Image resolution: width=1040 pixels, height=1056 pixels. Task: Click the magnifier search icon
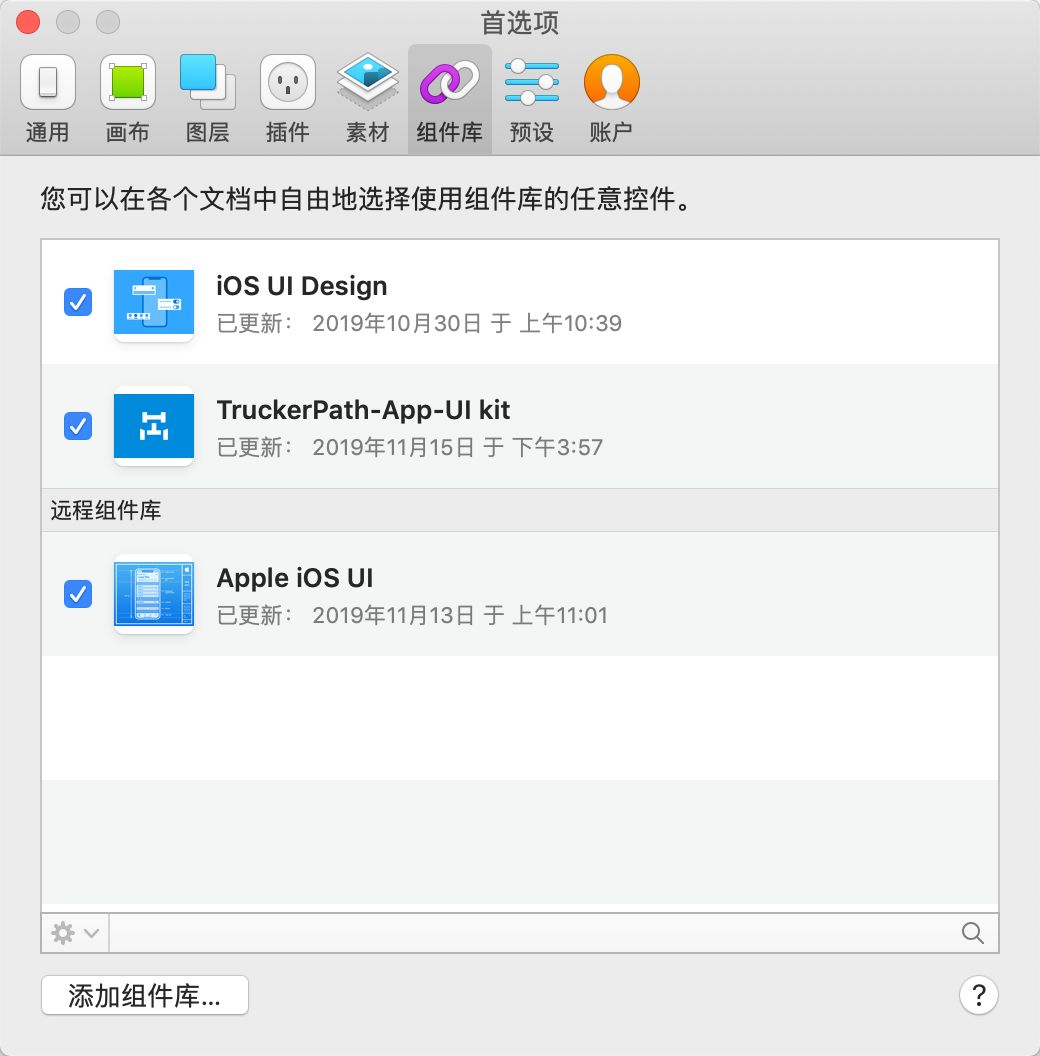tap(973, 933)
